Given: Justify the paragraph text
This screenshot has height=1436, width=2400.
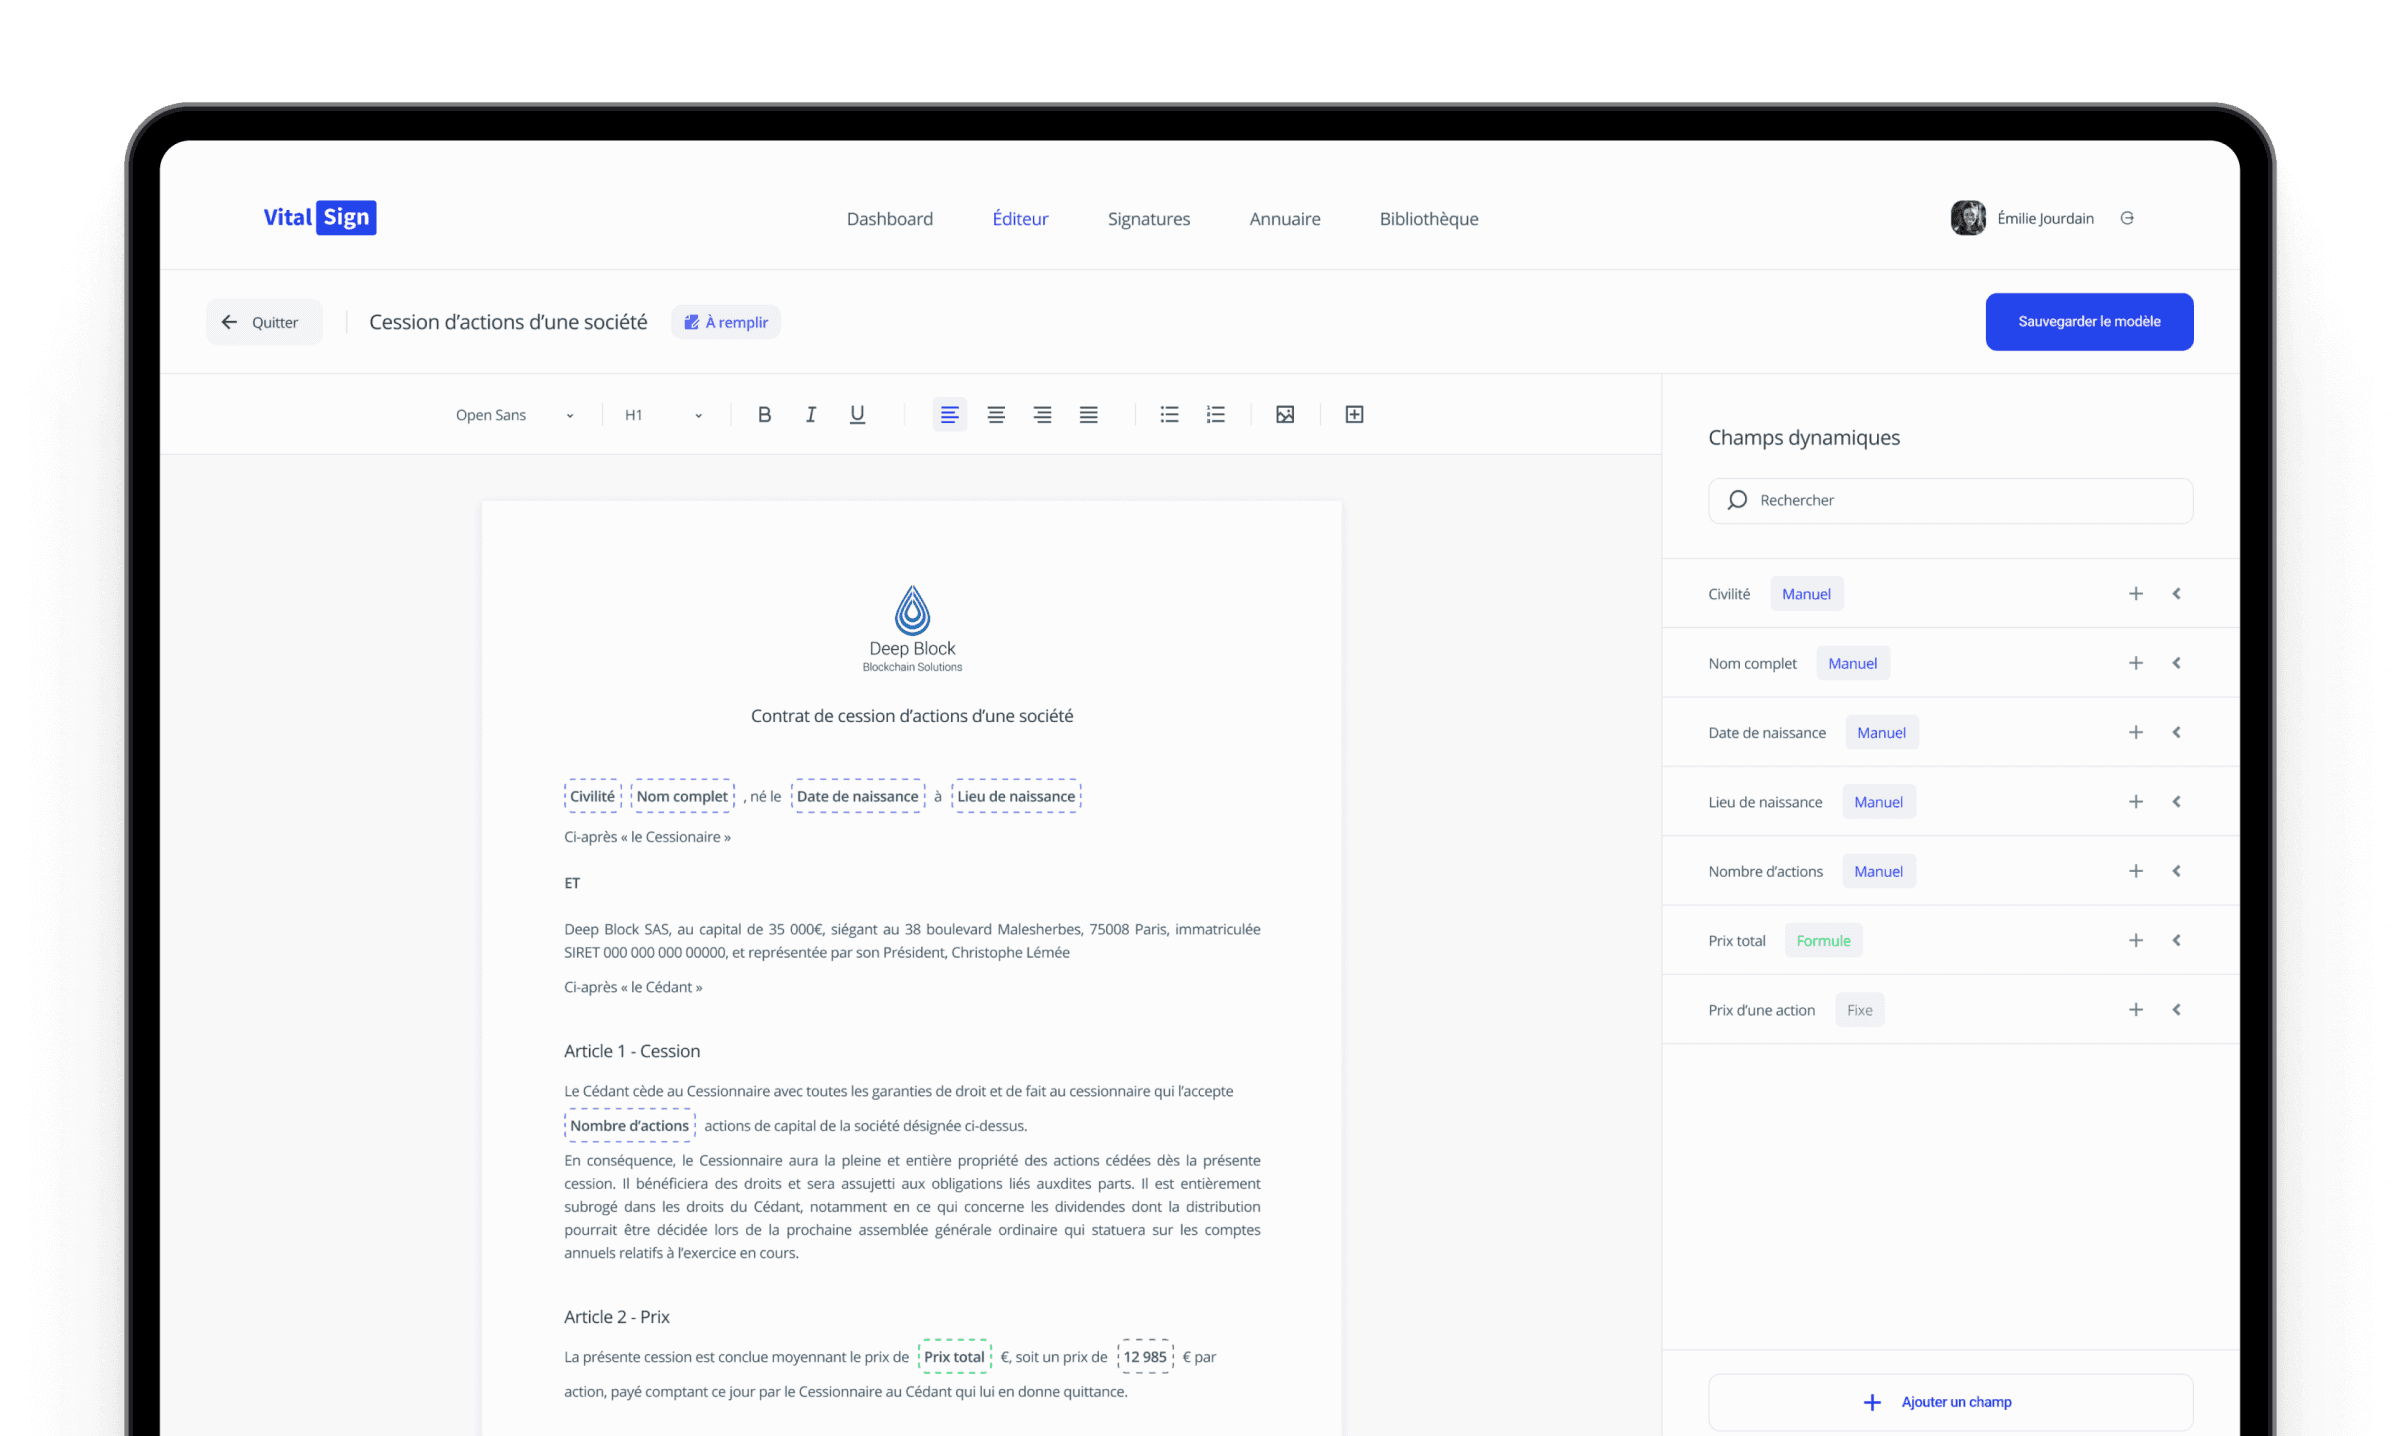Looking at the screenshot, I should 1088,414.
